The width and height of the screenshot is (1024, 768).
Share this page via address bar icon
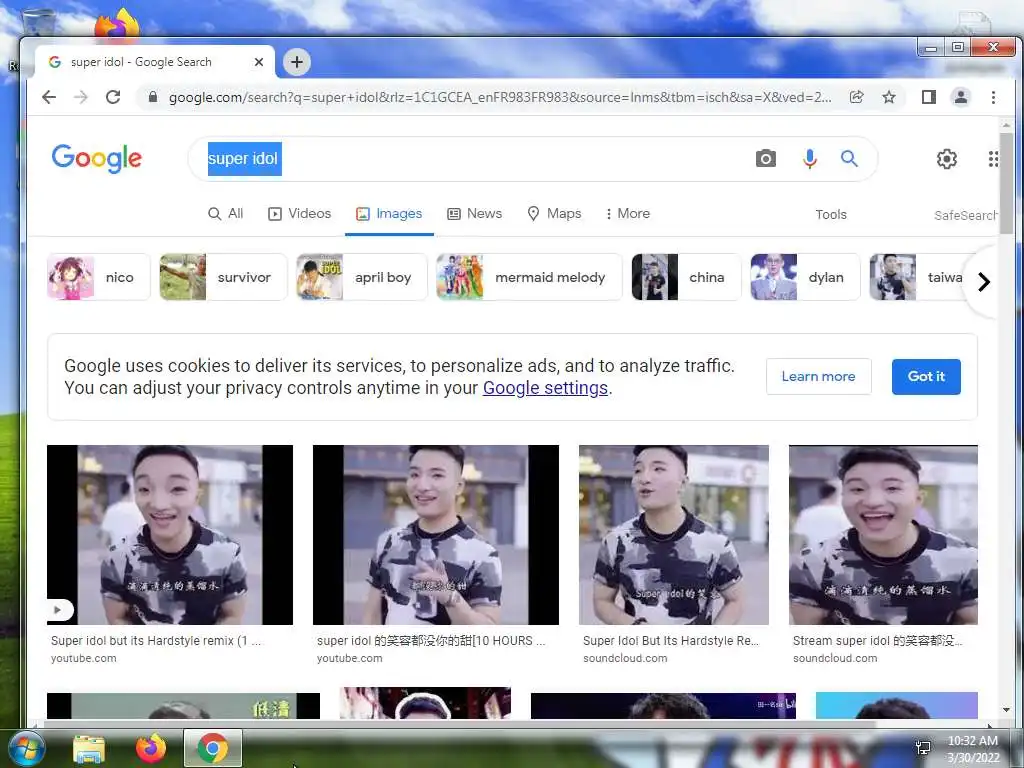tap(856, 97)
